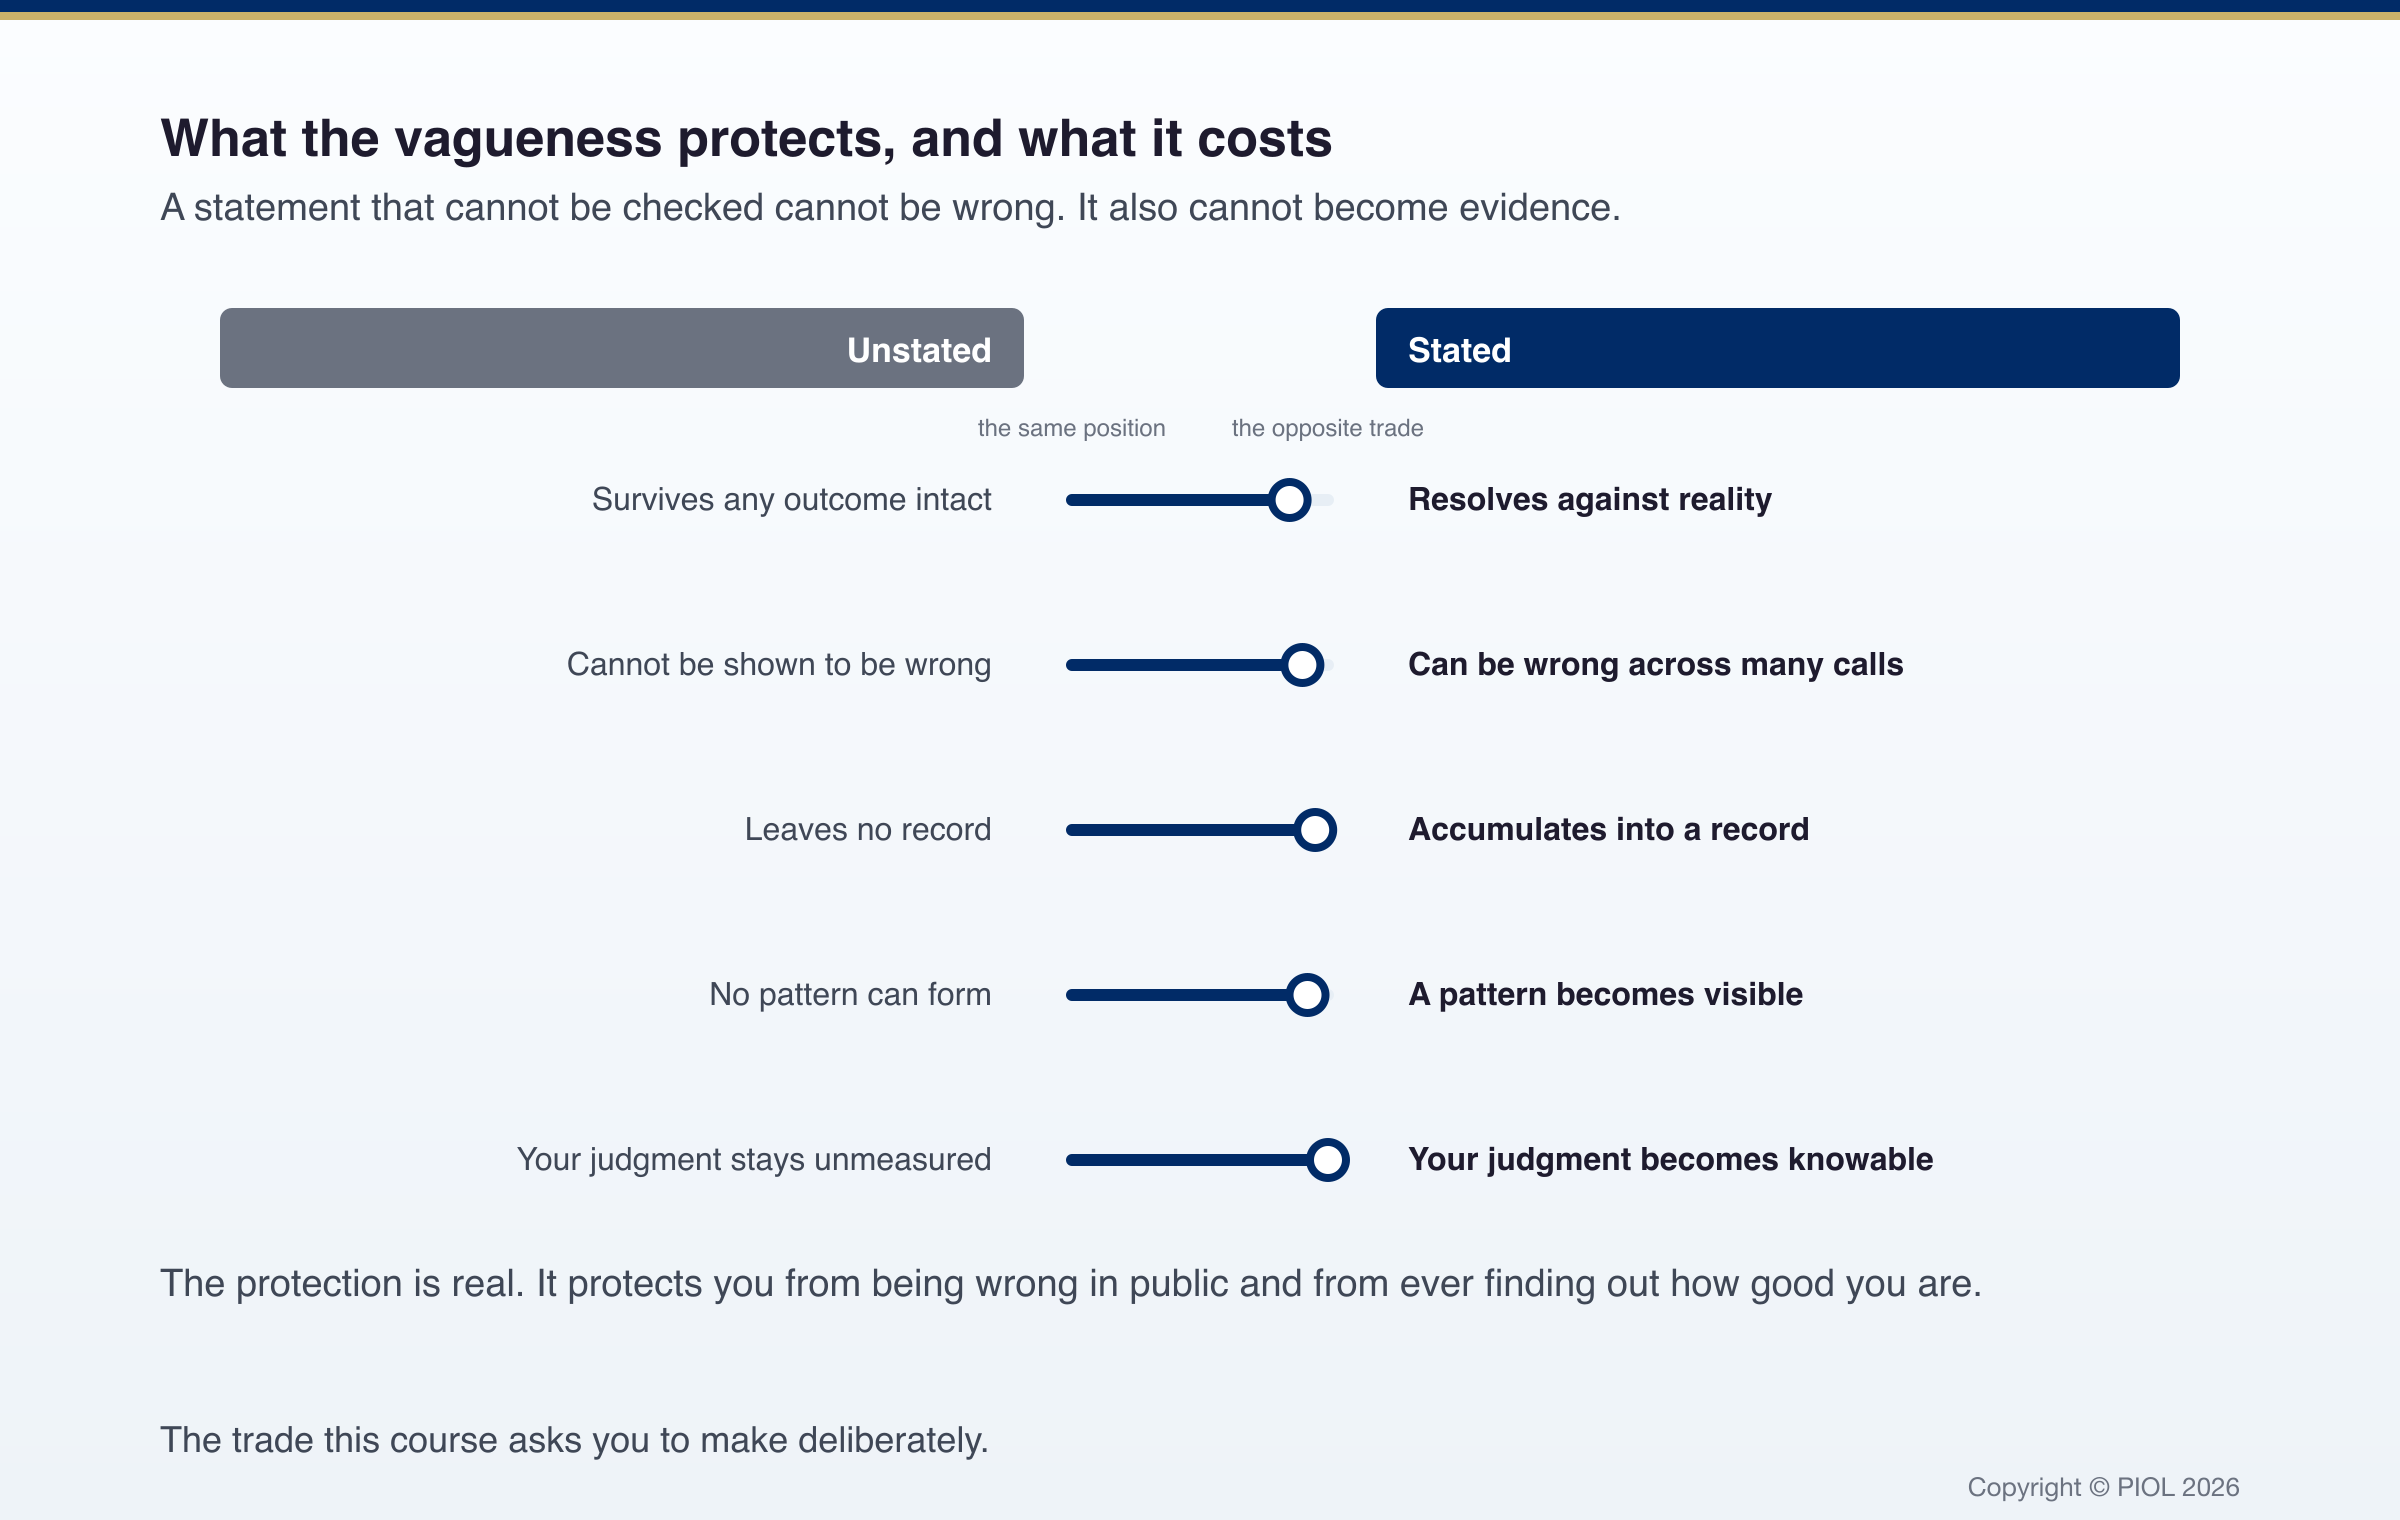Click the 'the opposite trade' caption
Image resolution: width=2400 pixels, height=1520 pixels.
(x=1327, y=428)
